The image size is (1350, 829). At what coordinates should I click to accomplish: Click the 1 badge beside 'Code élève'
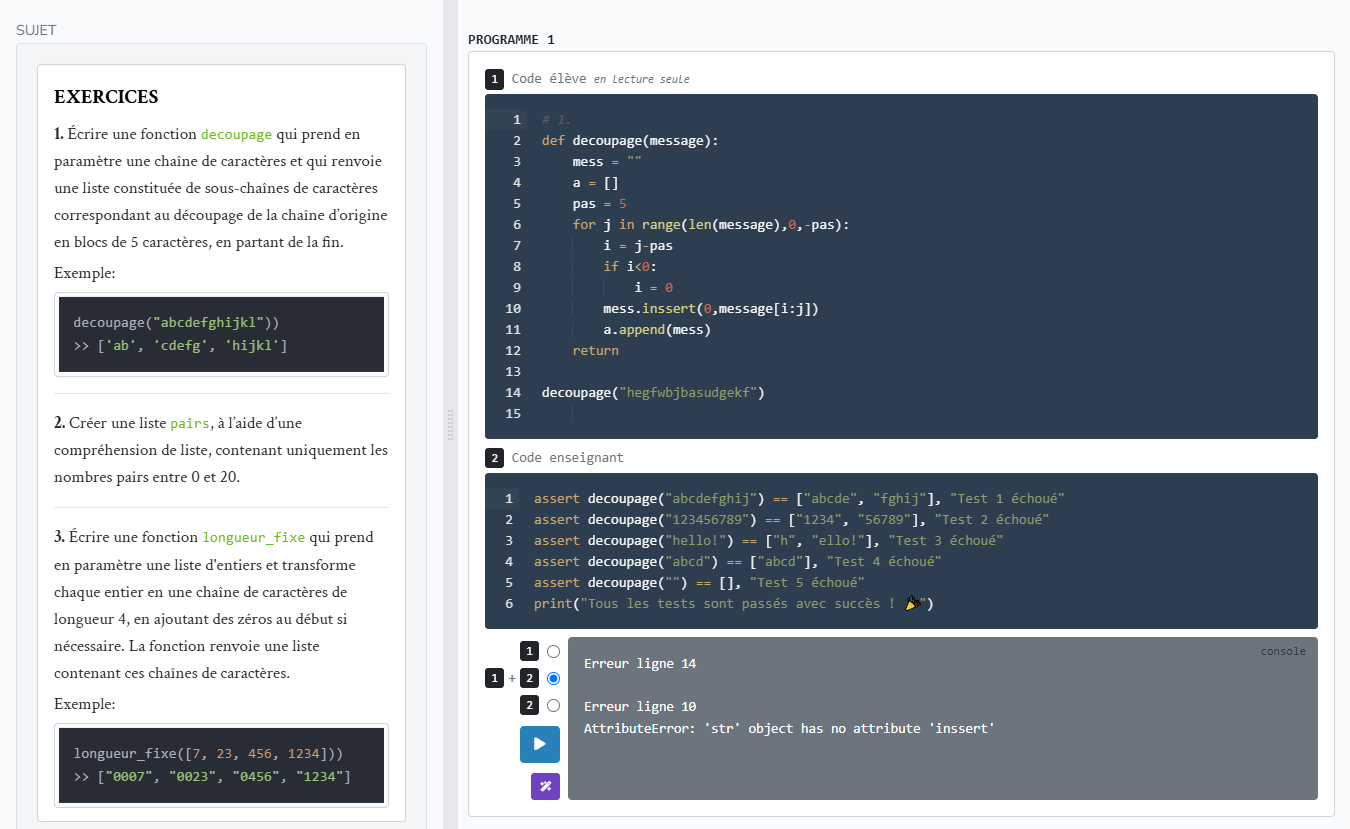tap(494, 79)
